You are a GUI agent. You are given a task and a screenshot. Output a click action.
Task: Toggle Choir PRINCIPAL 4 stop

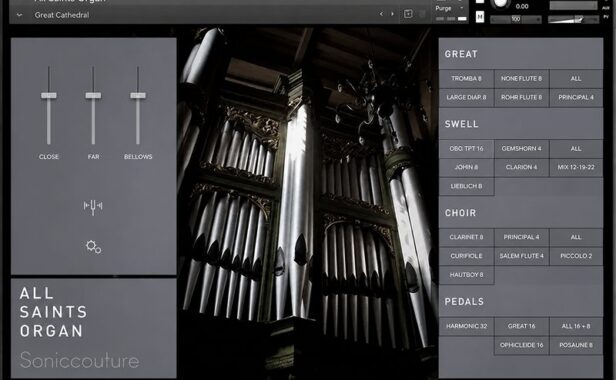click(x=521, y=237)
